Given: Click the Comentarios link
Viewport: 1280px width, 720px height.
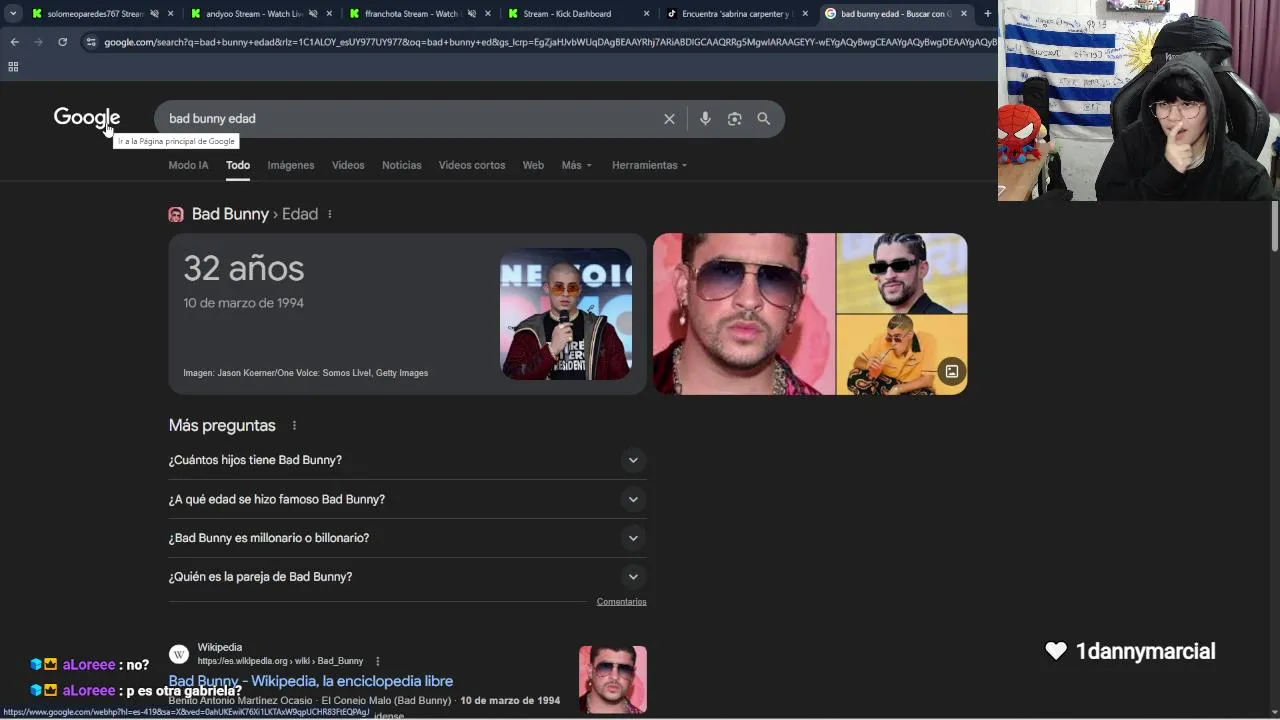Looking at the screenshot, I should [x=621, y=602].
